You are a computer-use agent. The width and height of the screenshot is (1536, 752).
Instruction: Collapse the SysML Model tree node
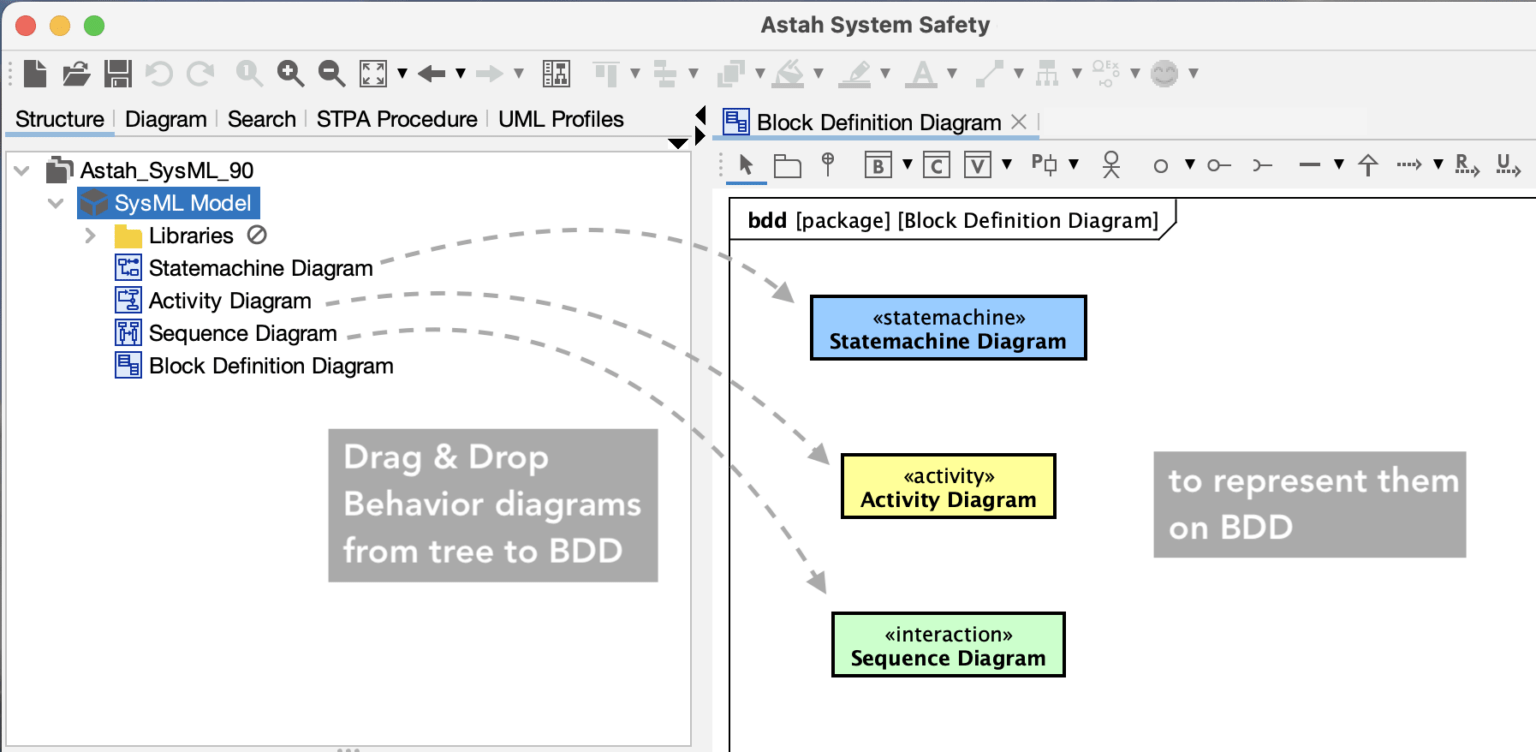[x=56, y=202]
